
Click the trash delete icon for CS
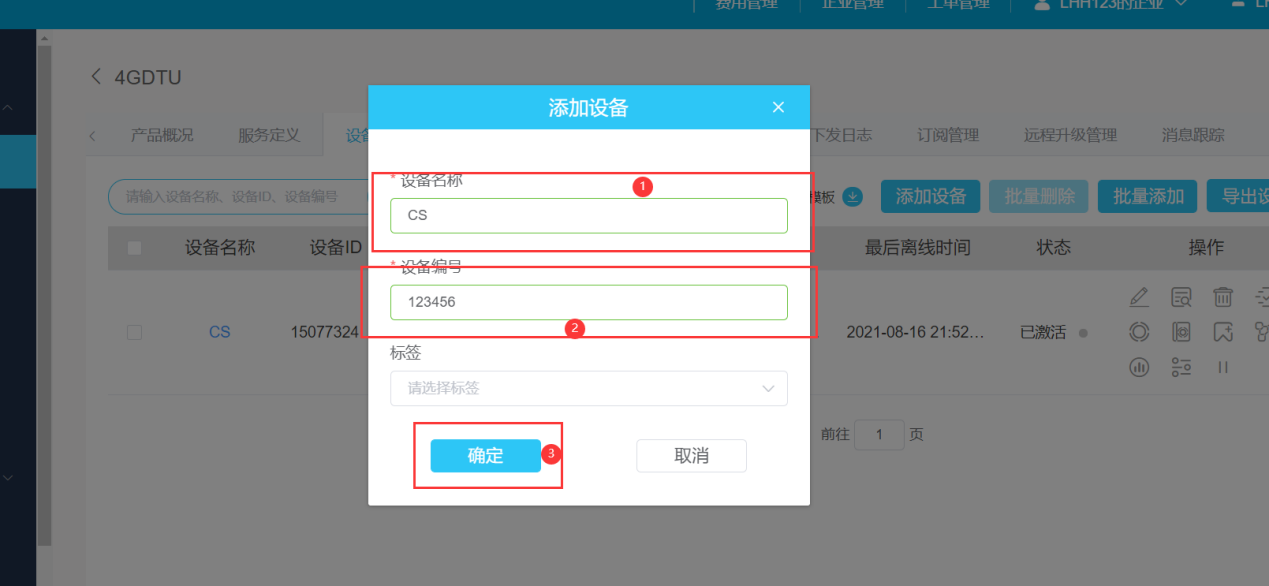[1223, 296]
